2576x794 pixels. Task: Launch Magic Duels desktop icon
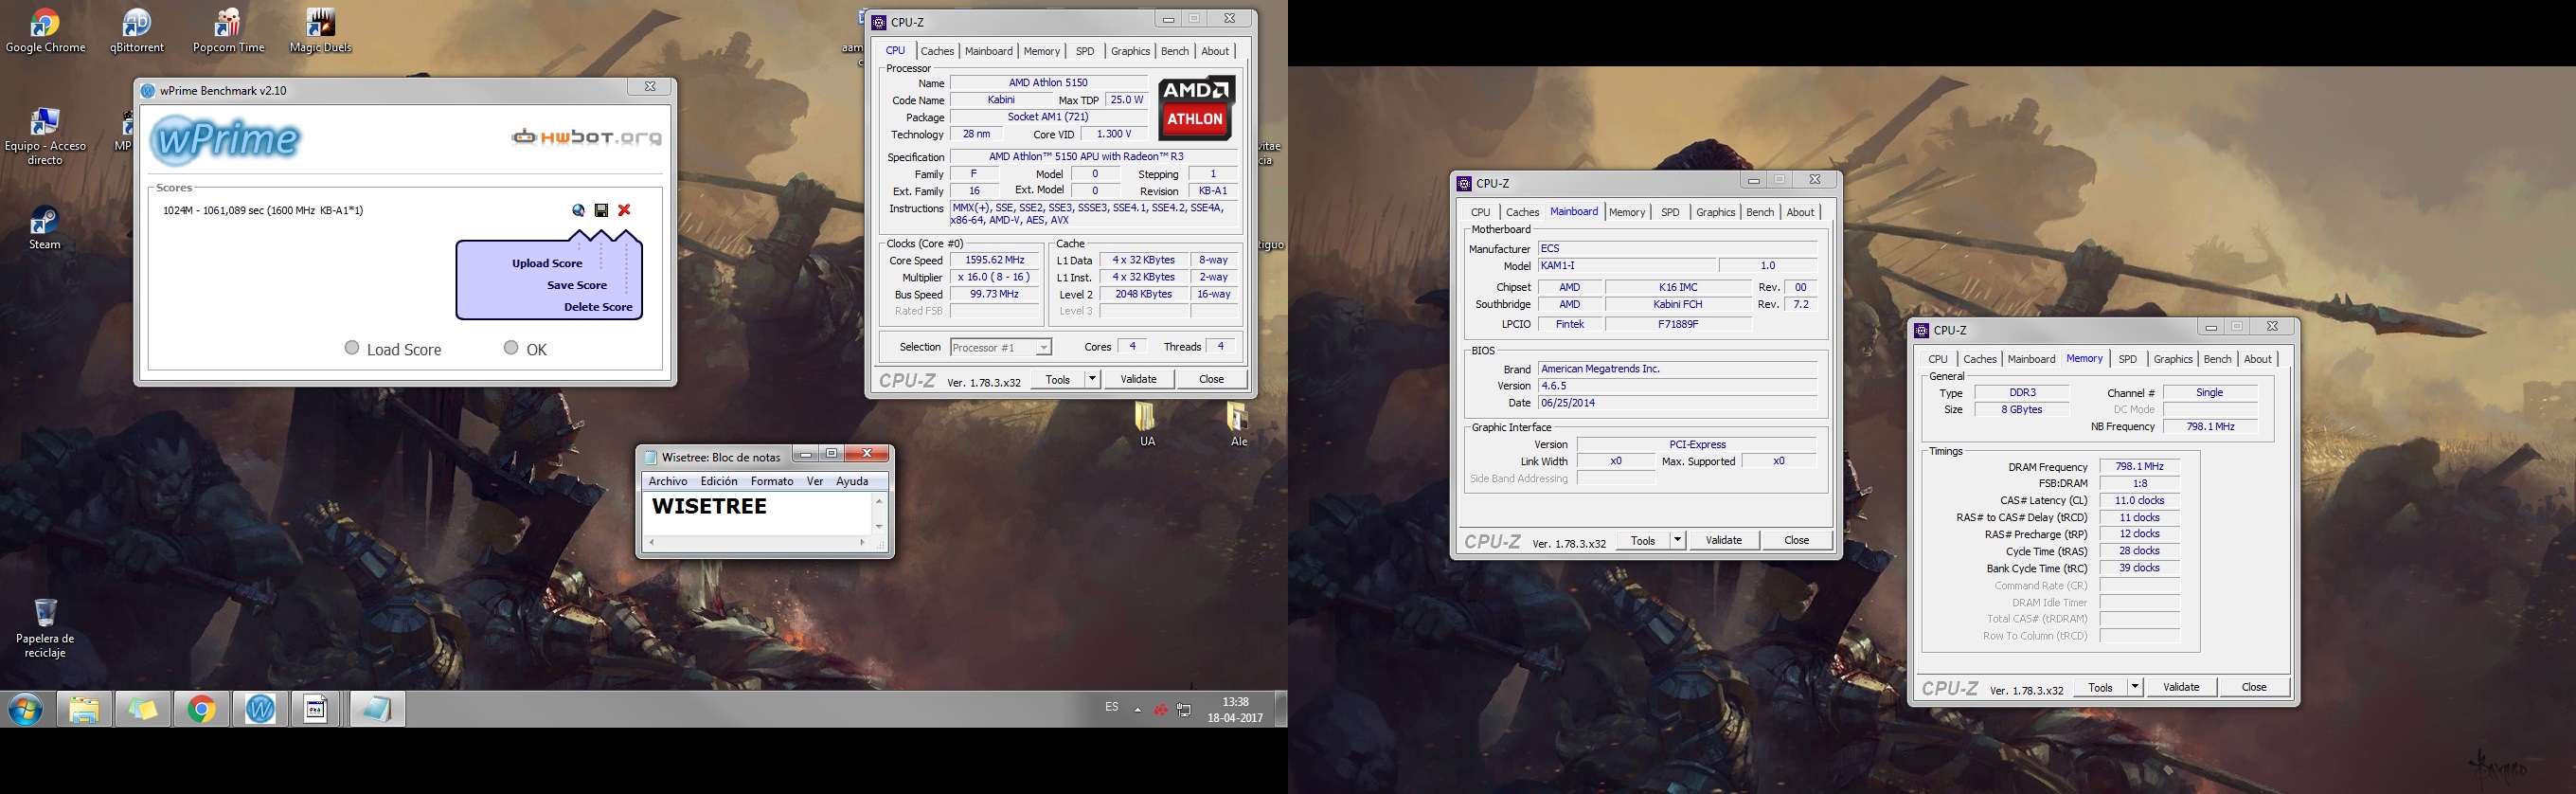(321, 31)
